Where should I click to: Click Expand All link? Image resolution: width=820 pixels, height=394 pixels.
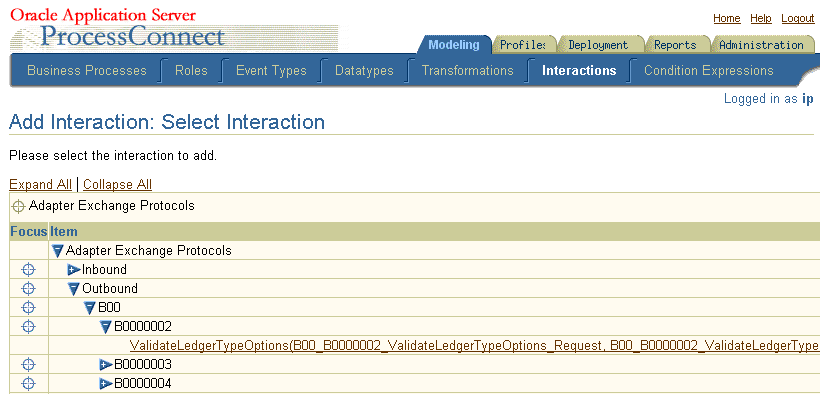tap(40, 185)
